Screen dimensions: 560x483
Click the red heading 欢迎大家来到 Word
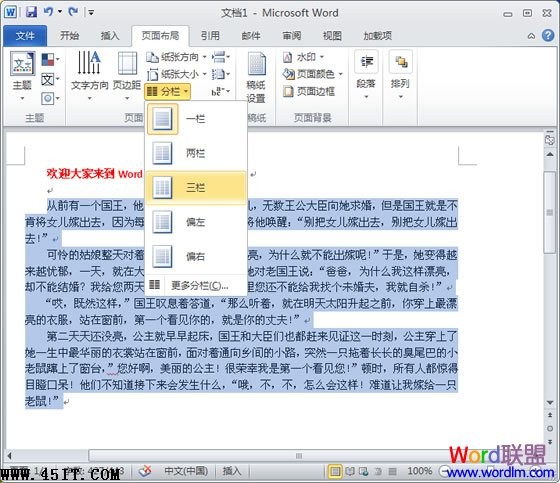pyautogui.click(x=95, y=174)
